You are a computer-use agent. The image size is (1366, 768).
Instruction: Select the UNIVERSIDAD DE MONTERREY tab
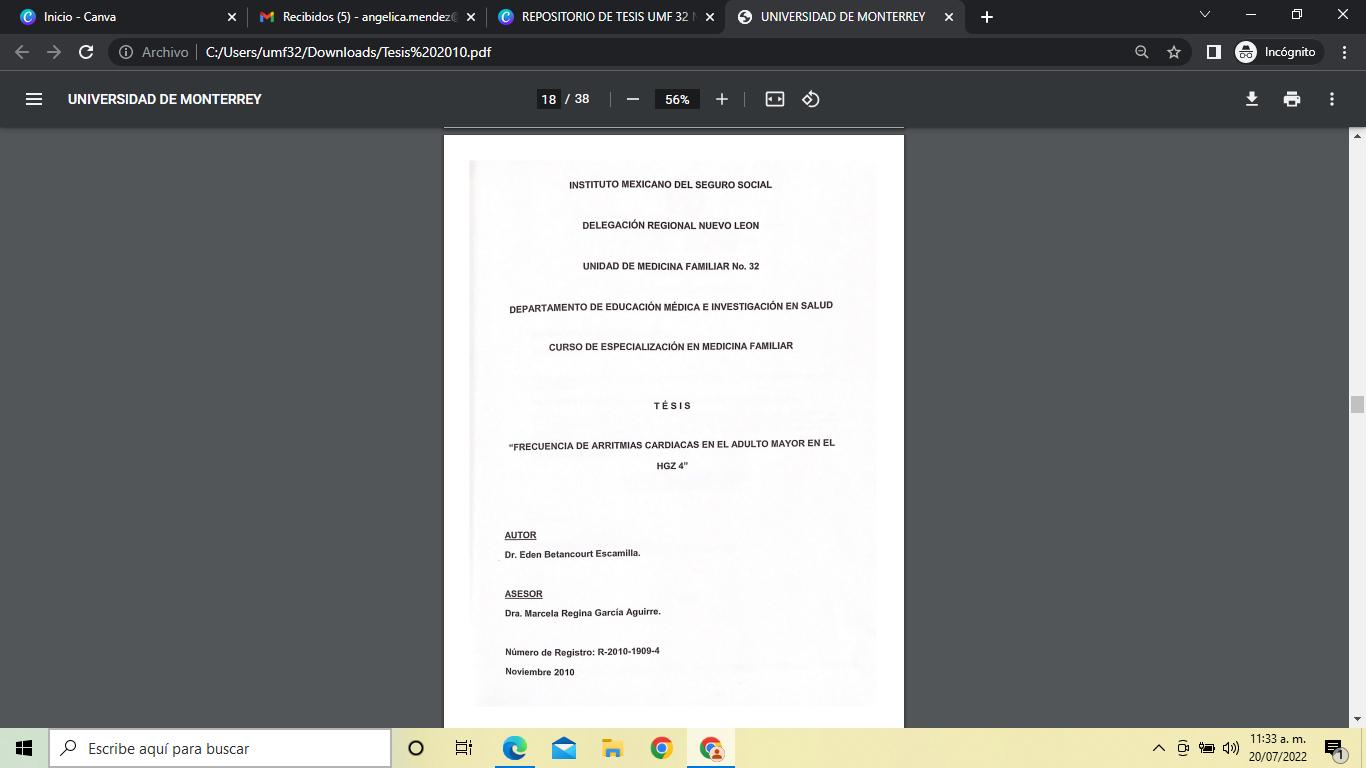click(x=845, y=17)
